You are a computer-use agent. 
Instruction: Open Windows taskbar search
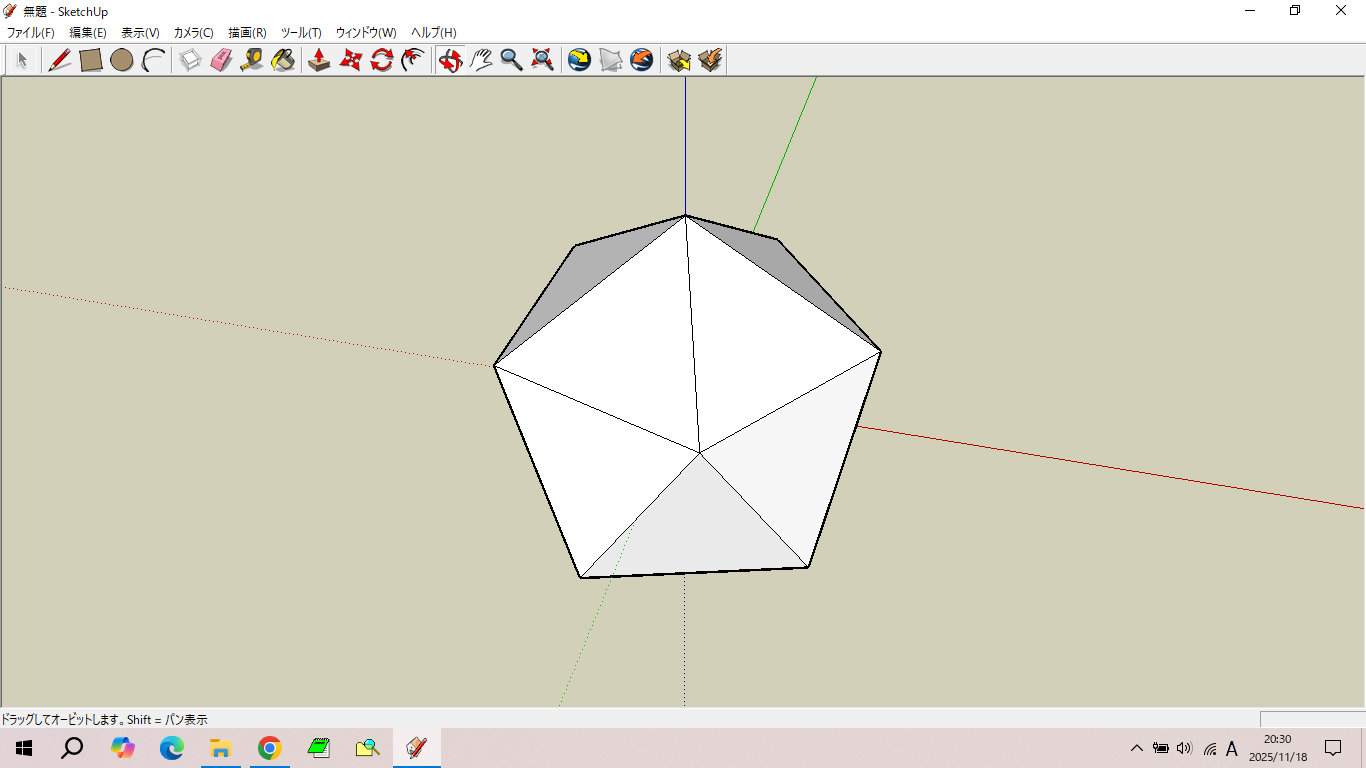click(72, 748)
